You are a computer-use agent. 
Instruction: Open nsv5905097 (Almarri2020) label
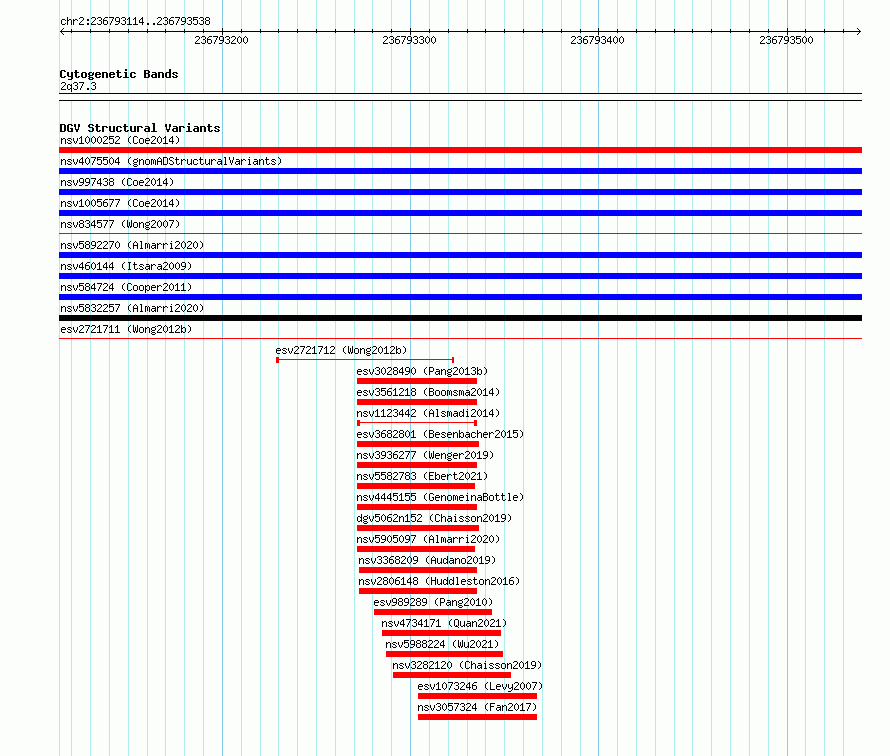point(428,539)
